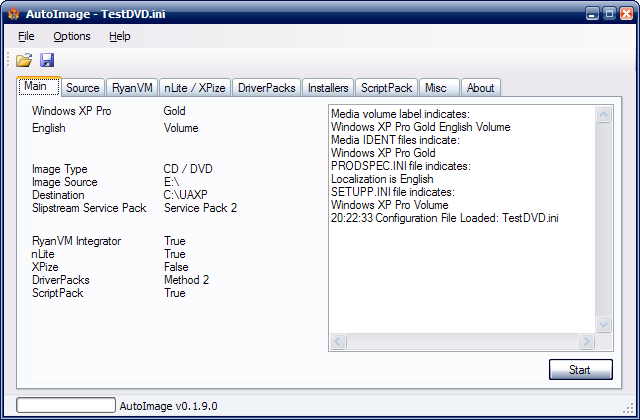
Task: Click the 'E:\' source path value
Action: point(171,182)
